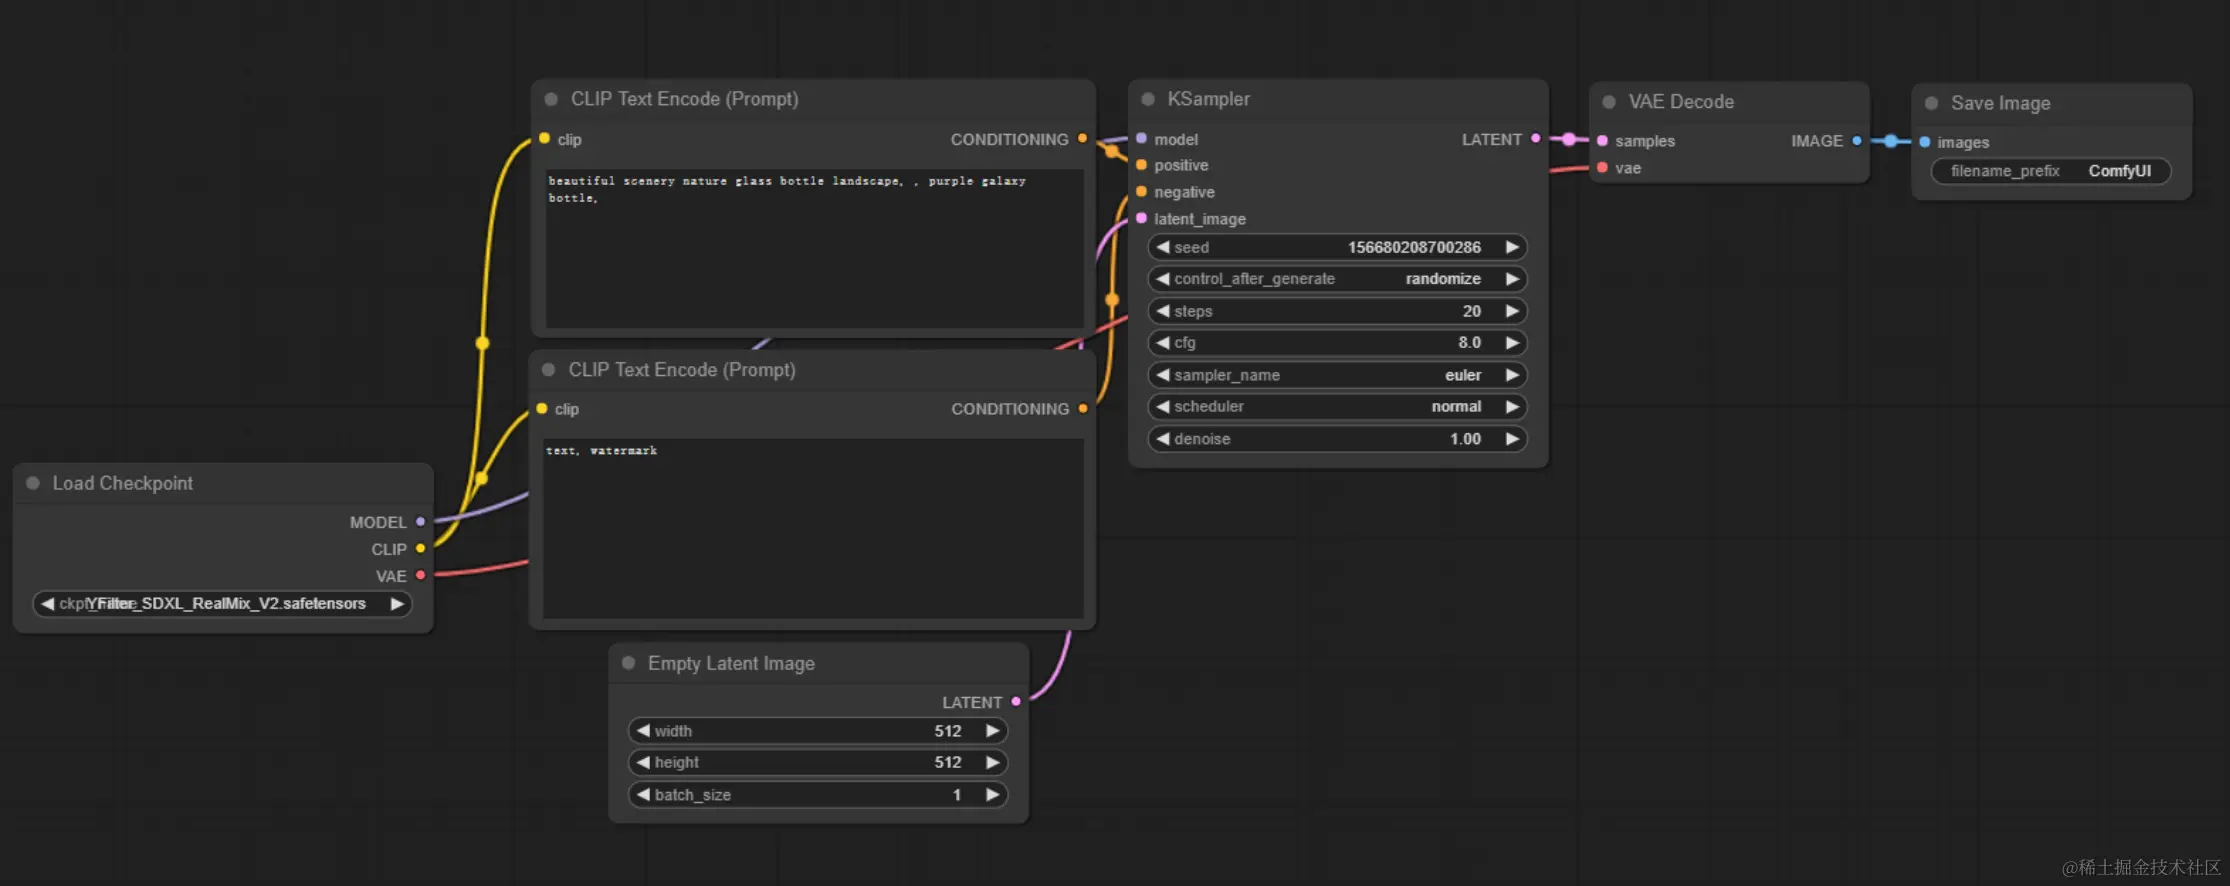Decrease cfg with left arrow
The height and width of the screenshot is (886, 2230).
[1163, 343]
